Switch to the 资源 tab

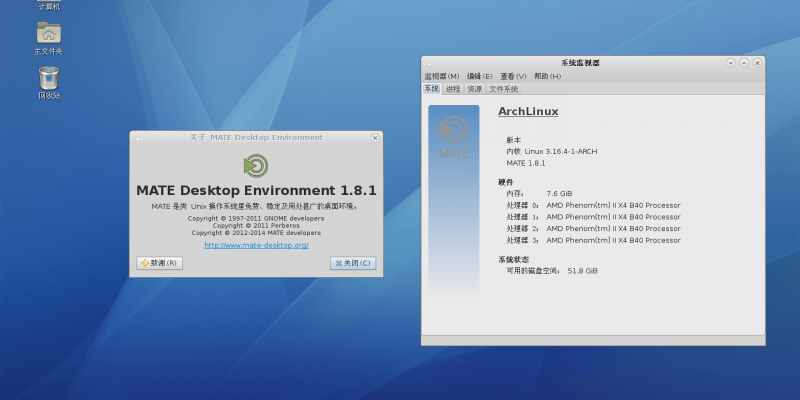pyautogui.click(x=474, y=89)
